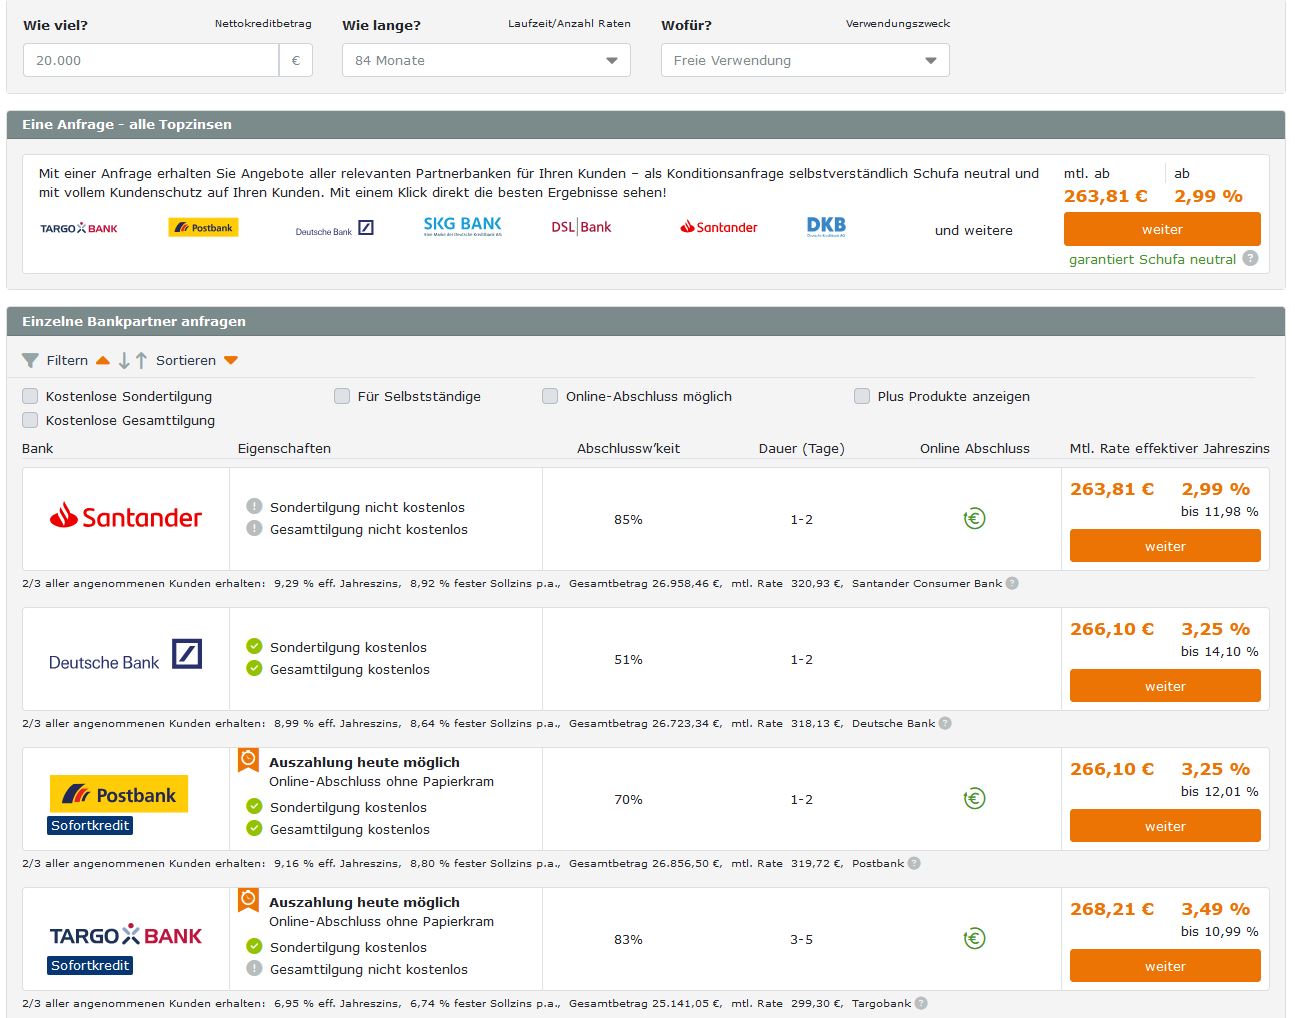Viewport: 1295px width, 1018px height.
Task: Click online-closing euro icon in Postbank row
Action: [x=974, y=798]
